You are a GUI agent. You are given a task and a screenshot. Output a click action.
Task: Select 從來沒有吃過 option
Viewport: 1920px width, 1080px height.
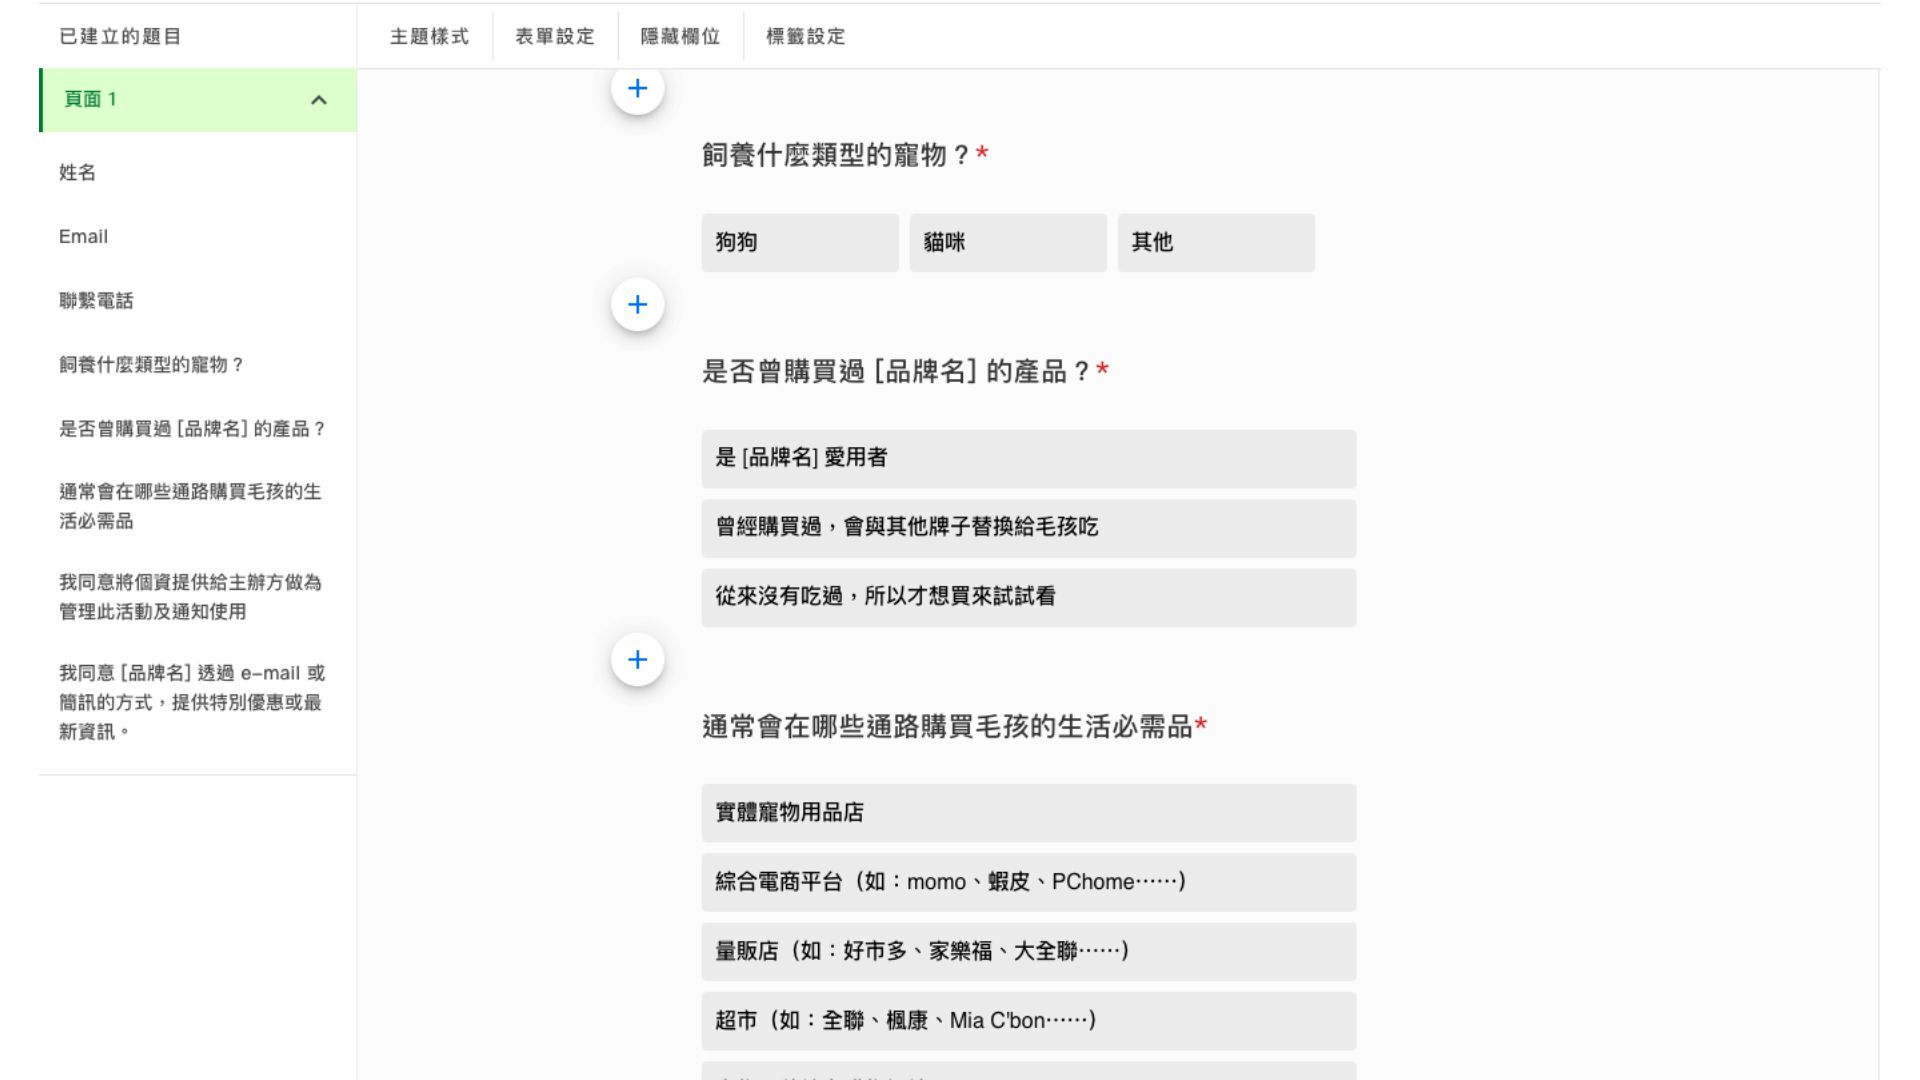tap(1028, 598)
